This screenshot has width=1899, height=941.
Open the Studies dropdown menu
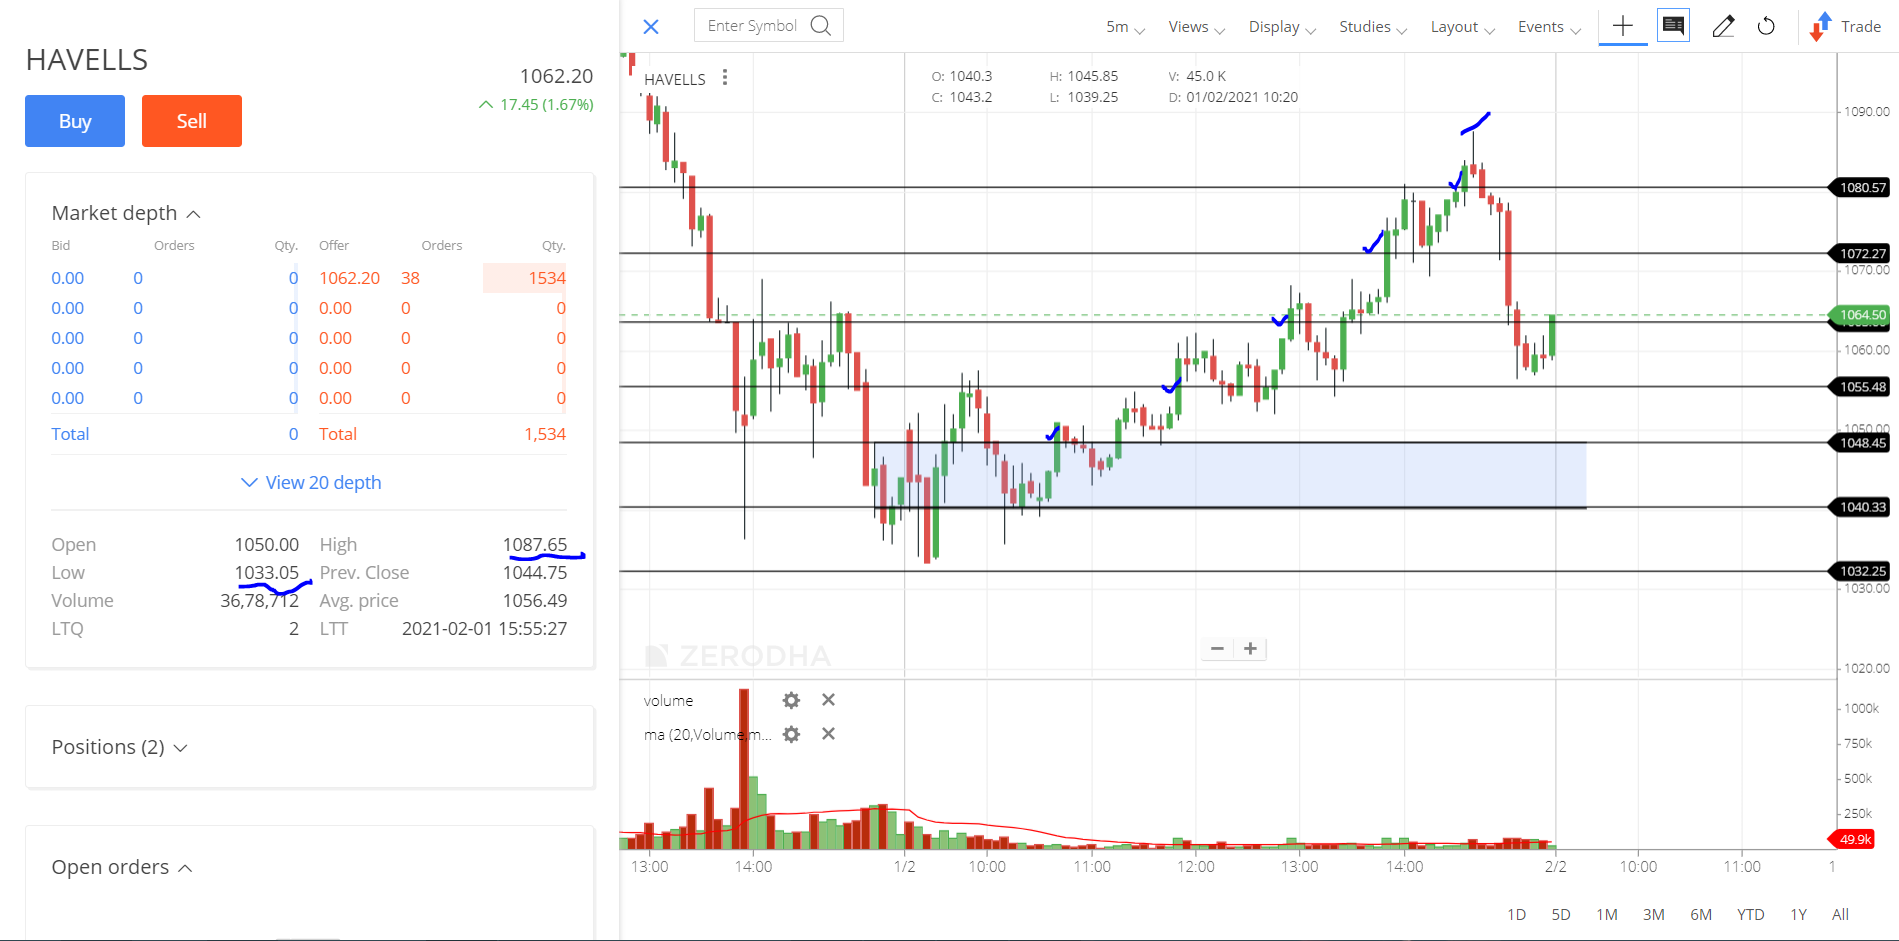pyautogui.click(x=1373, y=27)
